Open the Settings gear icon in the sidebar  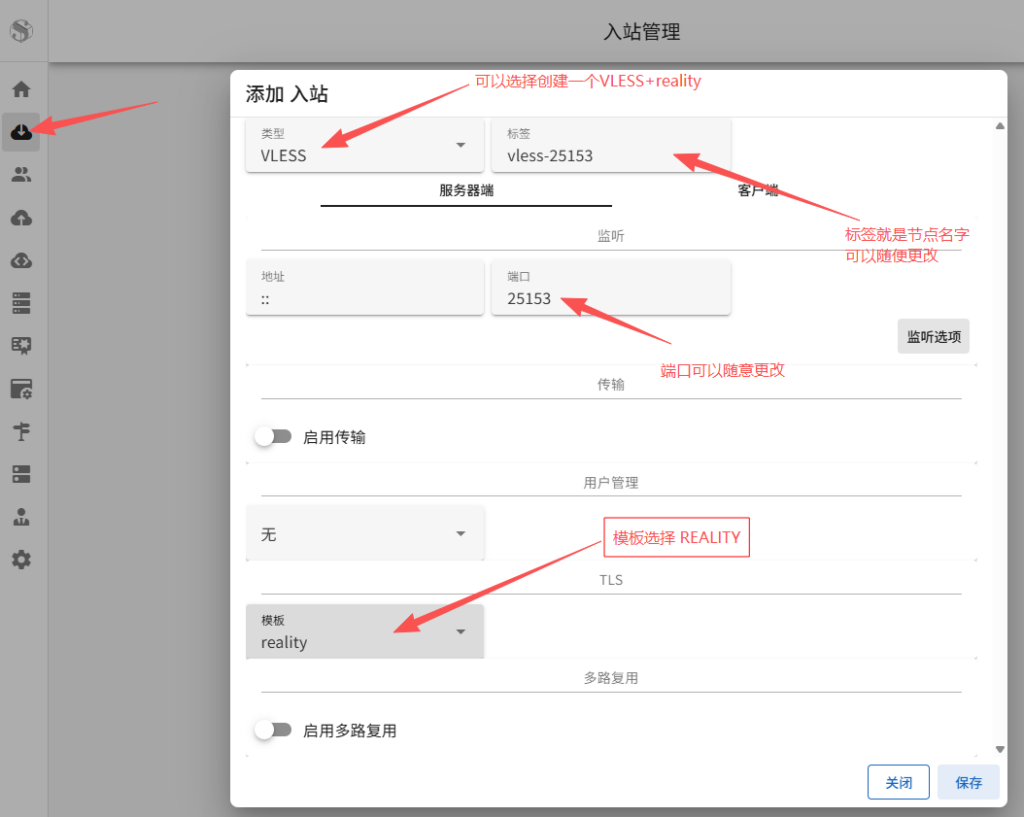(x=22, y=559)
